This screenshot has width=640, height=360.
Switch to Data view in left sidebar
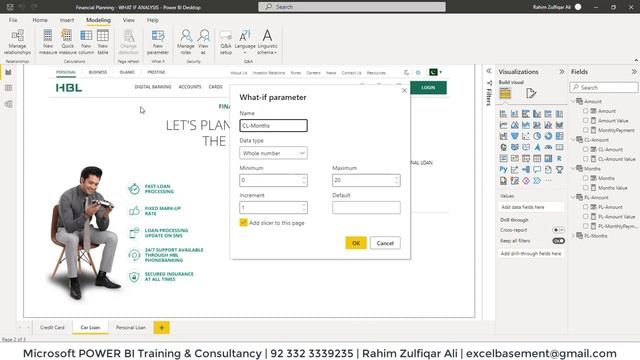coord(8,88)
